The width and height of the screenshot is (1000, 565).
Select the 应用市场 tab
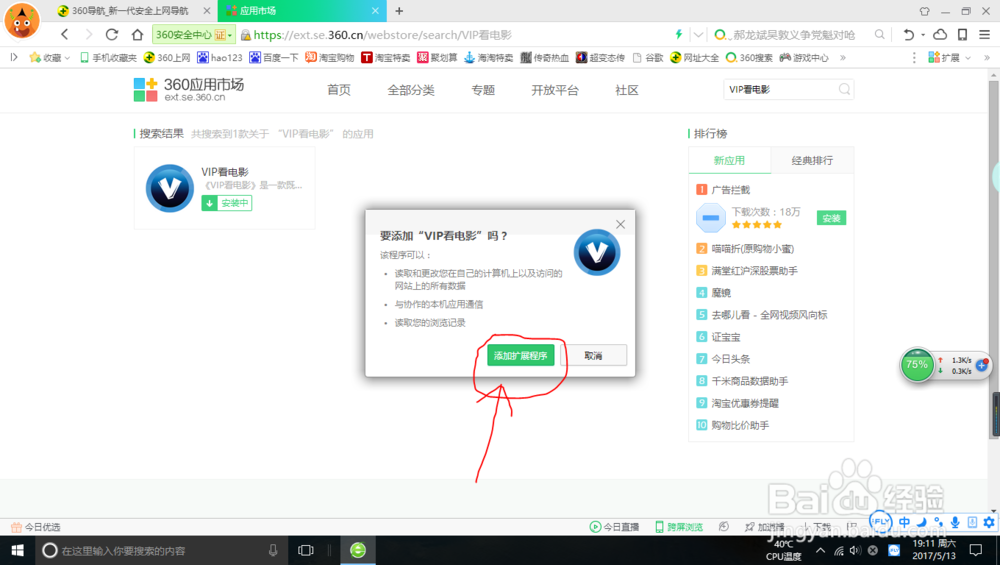point(302,11)
